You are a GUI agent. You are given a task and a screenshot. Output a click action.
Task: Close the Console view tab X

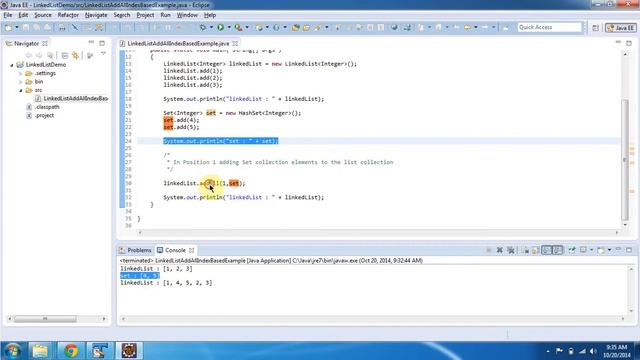click(191, 250)
